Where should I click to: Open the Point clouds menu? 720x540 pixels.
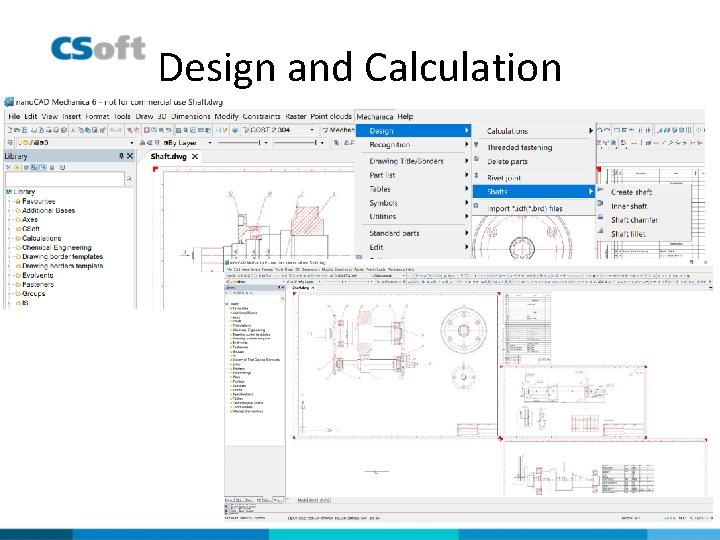tap(331, 117)
